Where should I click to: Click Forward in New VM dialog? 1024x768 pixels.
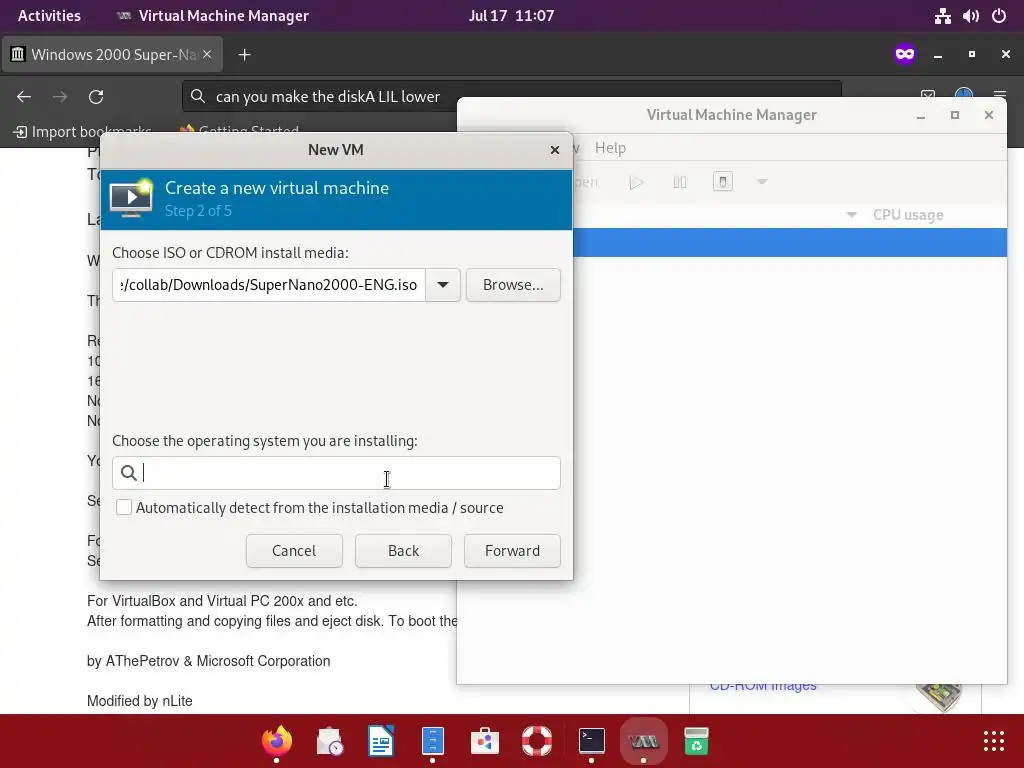pyautogui.click(x=512, y=551)
